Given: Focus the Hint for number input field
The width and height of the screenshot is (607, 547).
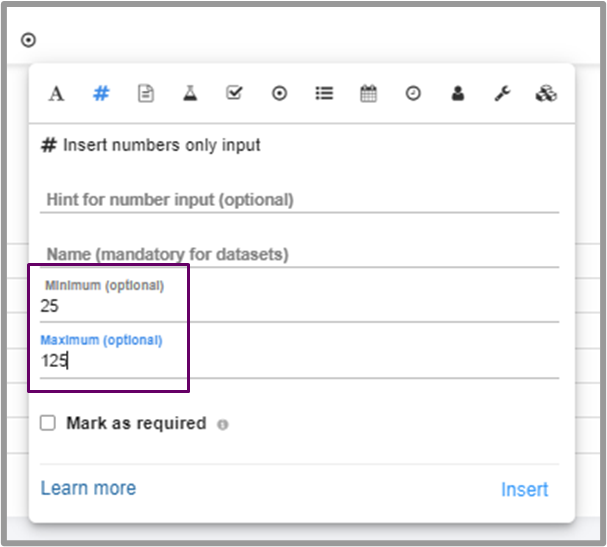Looking at the screenshot, I should pos(300,200).
